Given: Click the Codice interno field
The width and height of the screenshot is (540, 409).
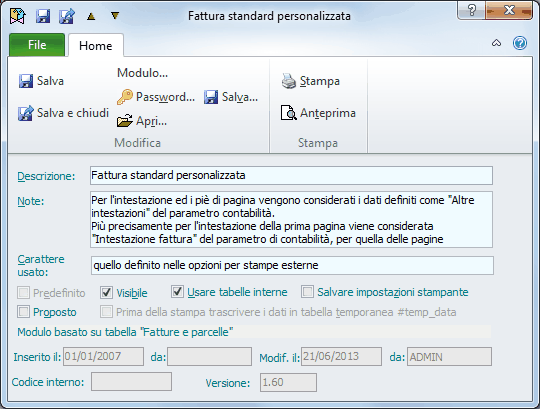Looking at the screenshot, I should pos(131,381).
